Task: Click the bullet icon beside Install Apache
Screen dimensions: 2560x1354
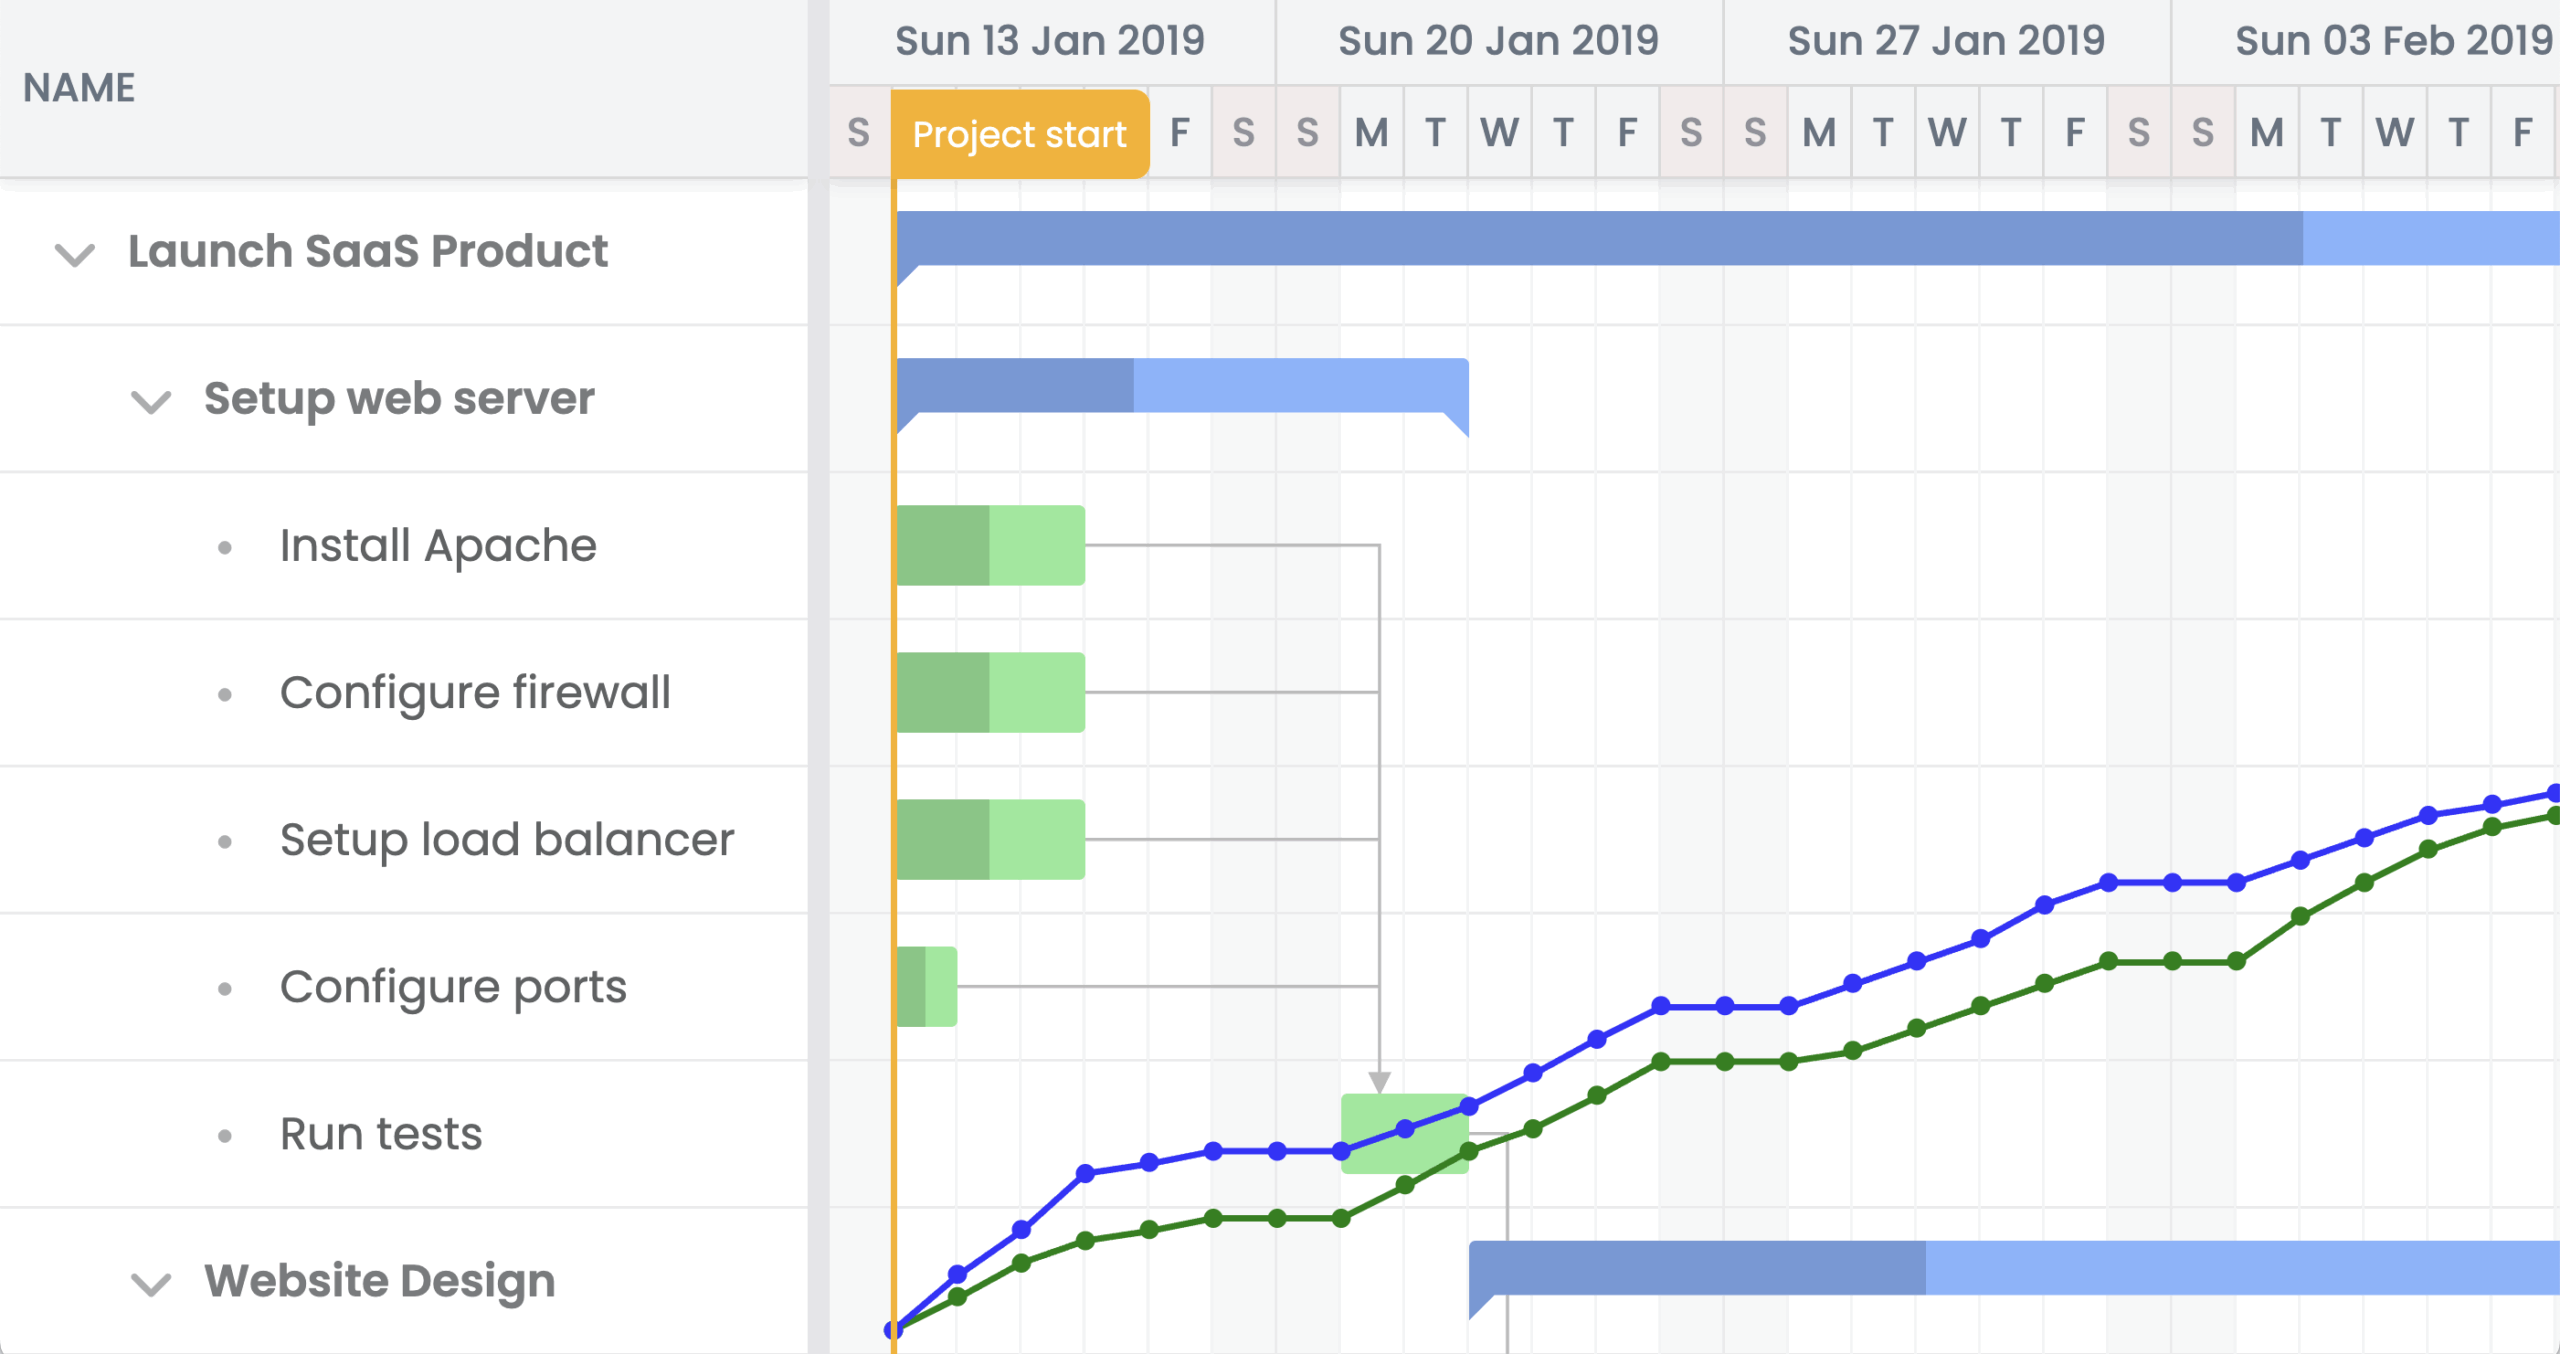Action: [x=225, y=545]
